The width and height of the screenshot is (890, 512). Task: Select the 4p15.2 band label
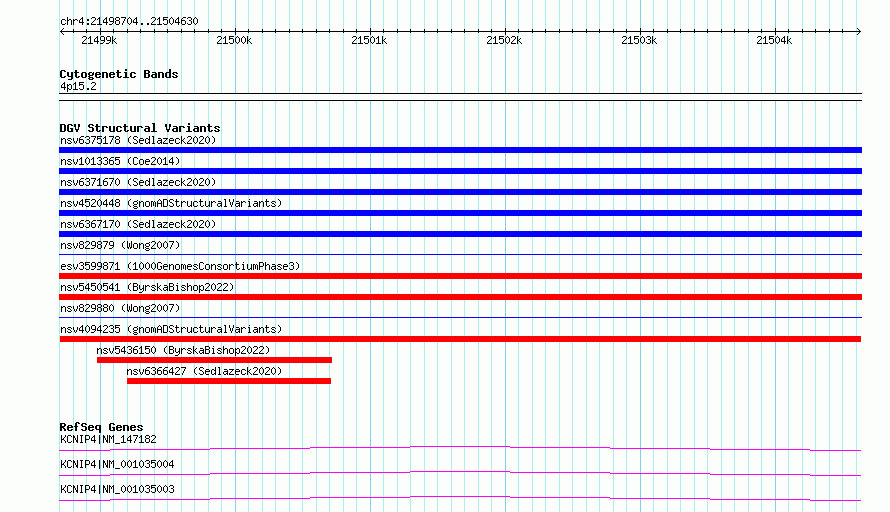click(78, 86)
